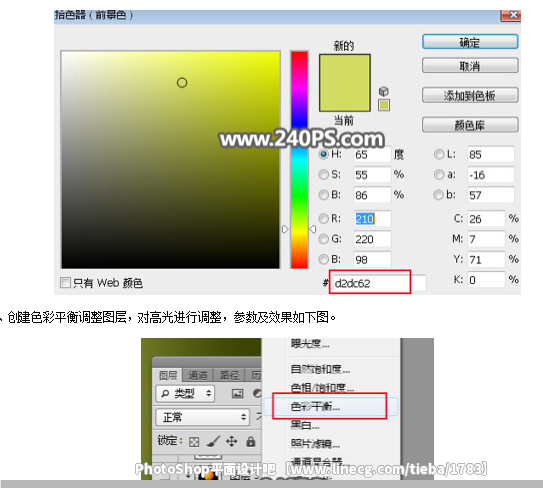543x488 pixels.
Task: Click the color field picker circle marker
Action: click(182, 83)
